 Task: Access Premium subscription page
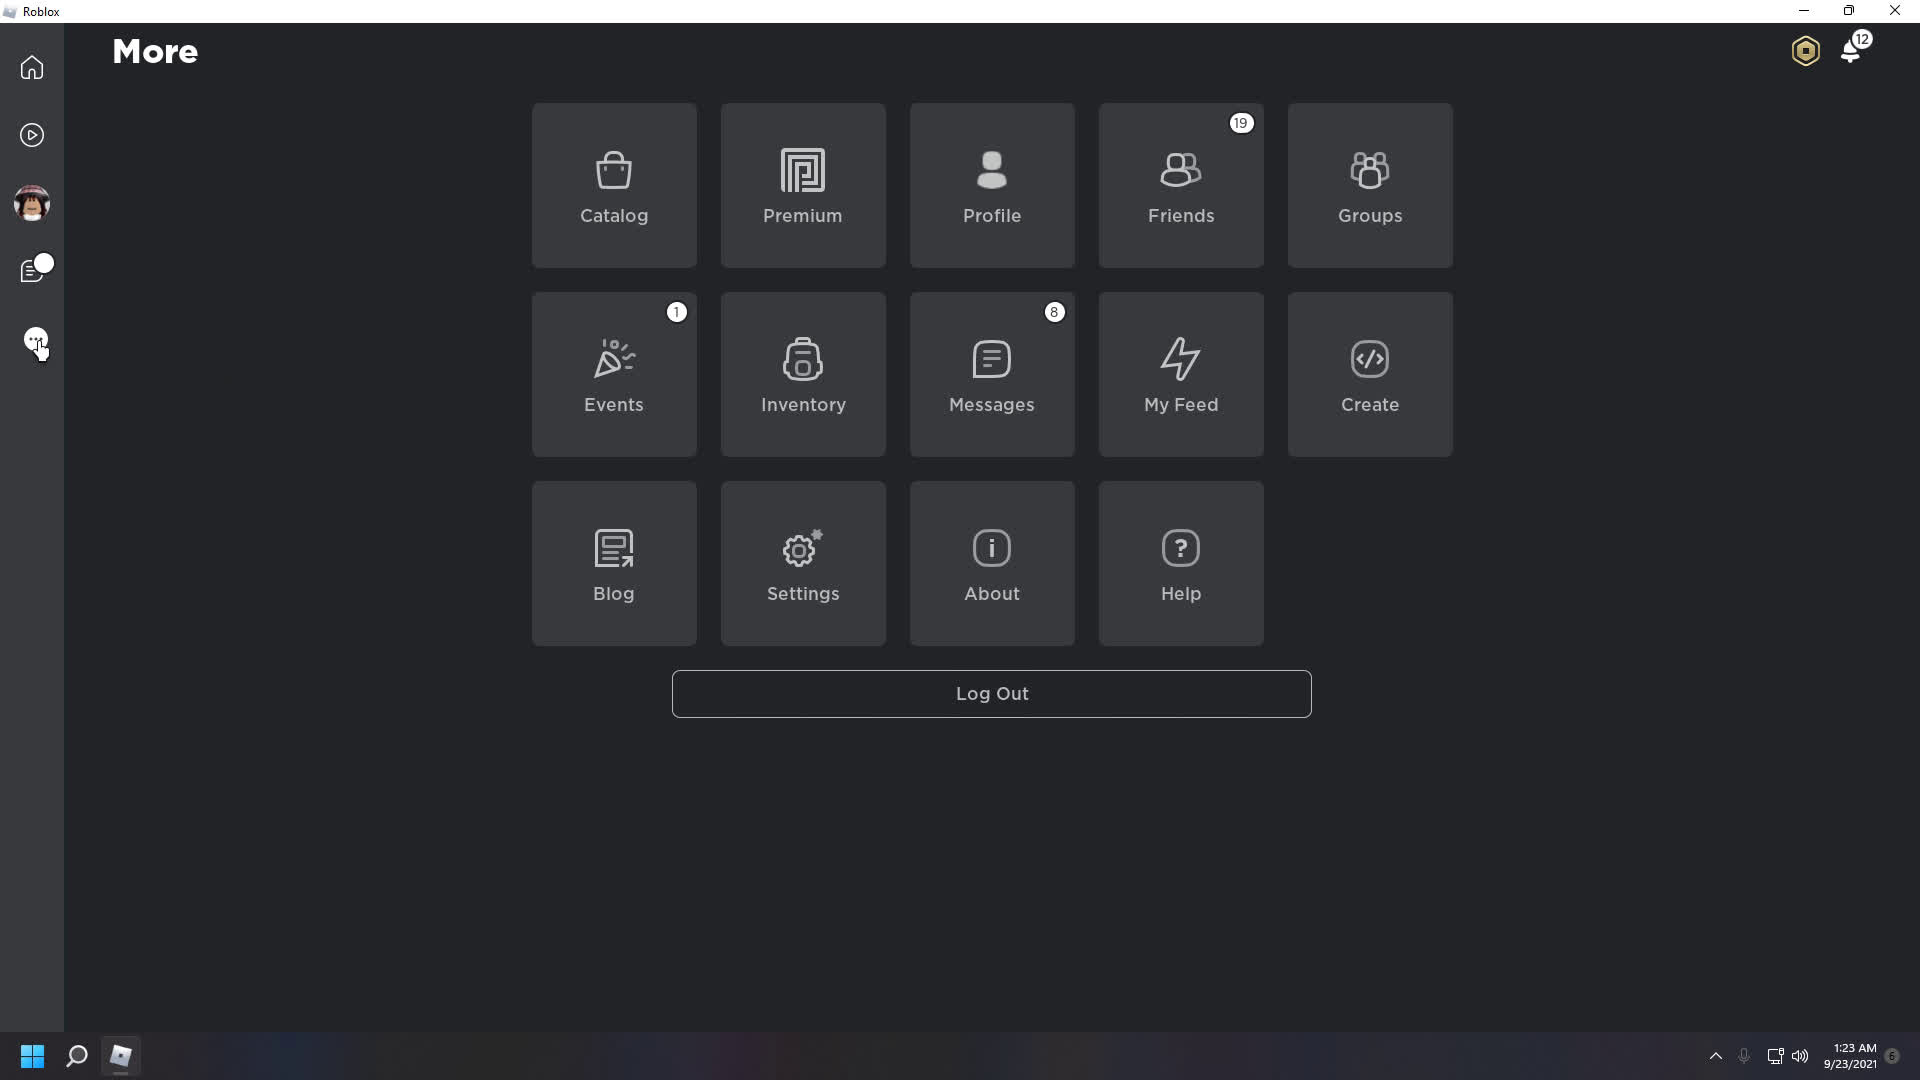pyautogui.click(x=803, y=185)
